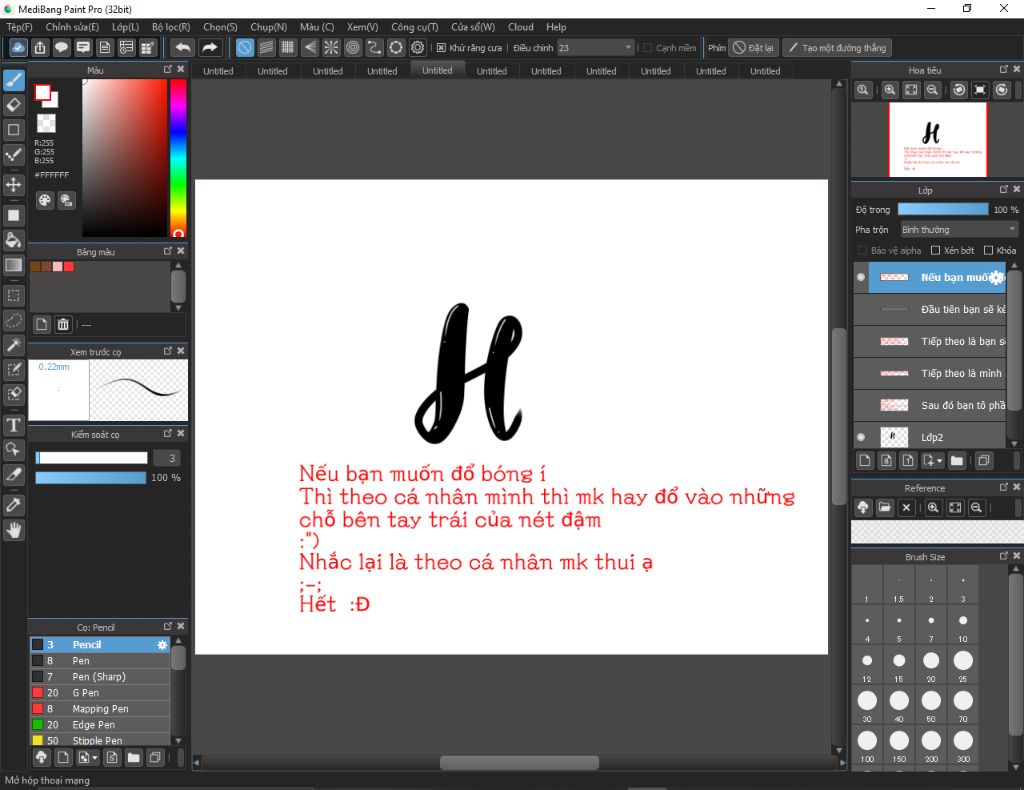Activate the Lasso selection tool
Viewport: 1024px width, 790px height.
pyautogui.click(x=14, y=320)
